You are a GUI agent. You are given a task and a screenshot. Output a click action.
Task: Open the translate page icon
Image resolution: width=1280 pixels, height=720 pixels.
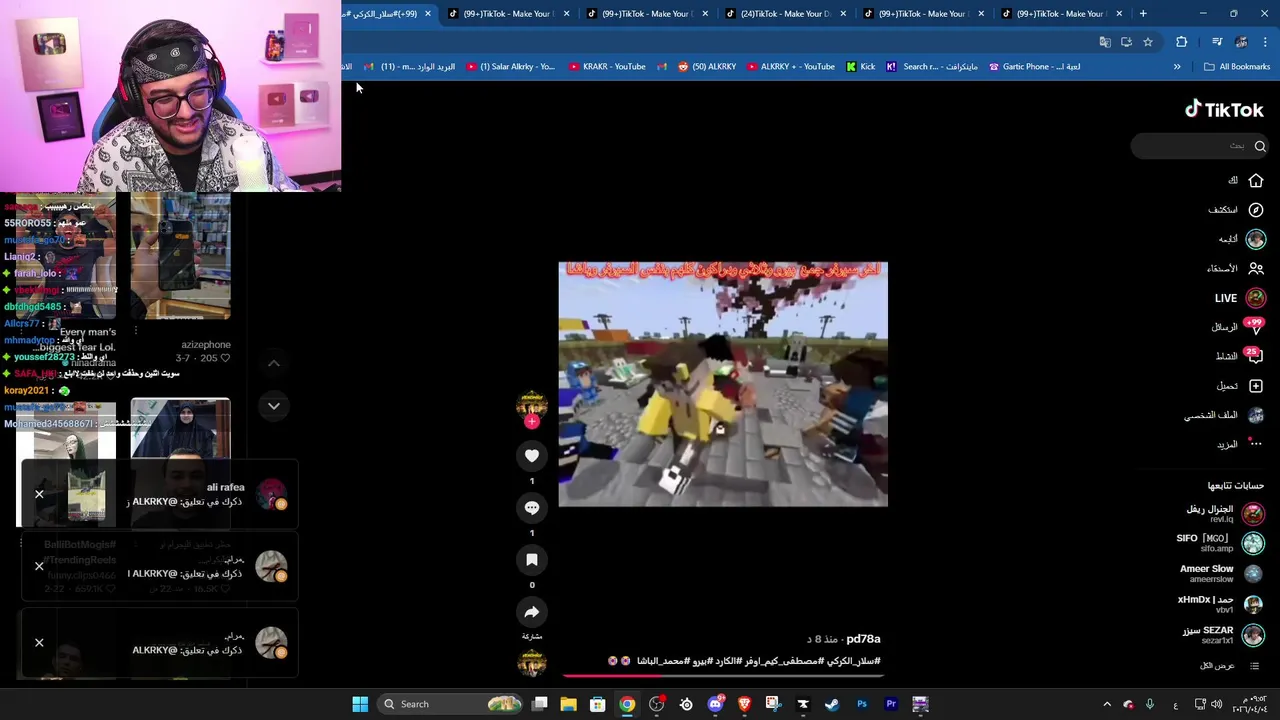[1105, 42]
